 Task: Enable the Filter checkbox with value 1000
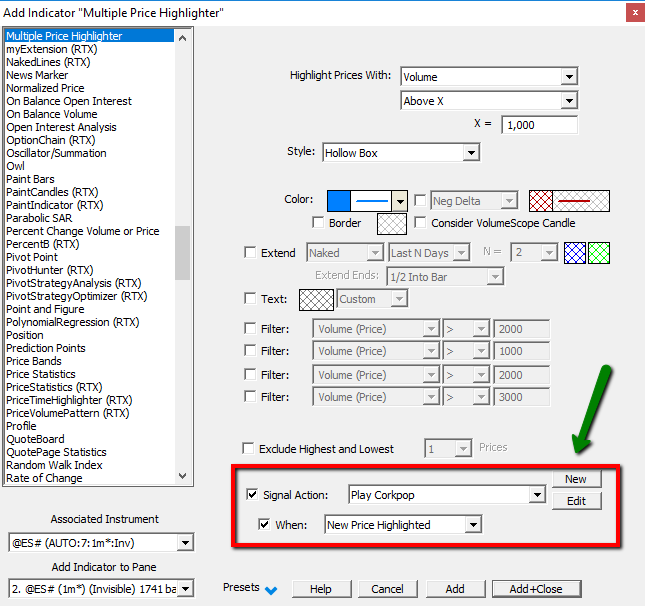(x=250, y=351)
